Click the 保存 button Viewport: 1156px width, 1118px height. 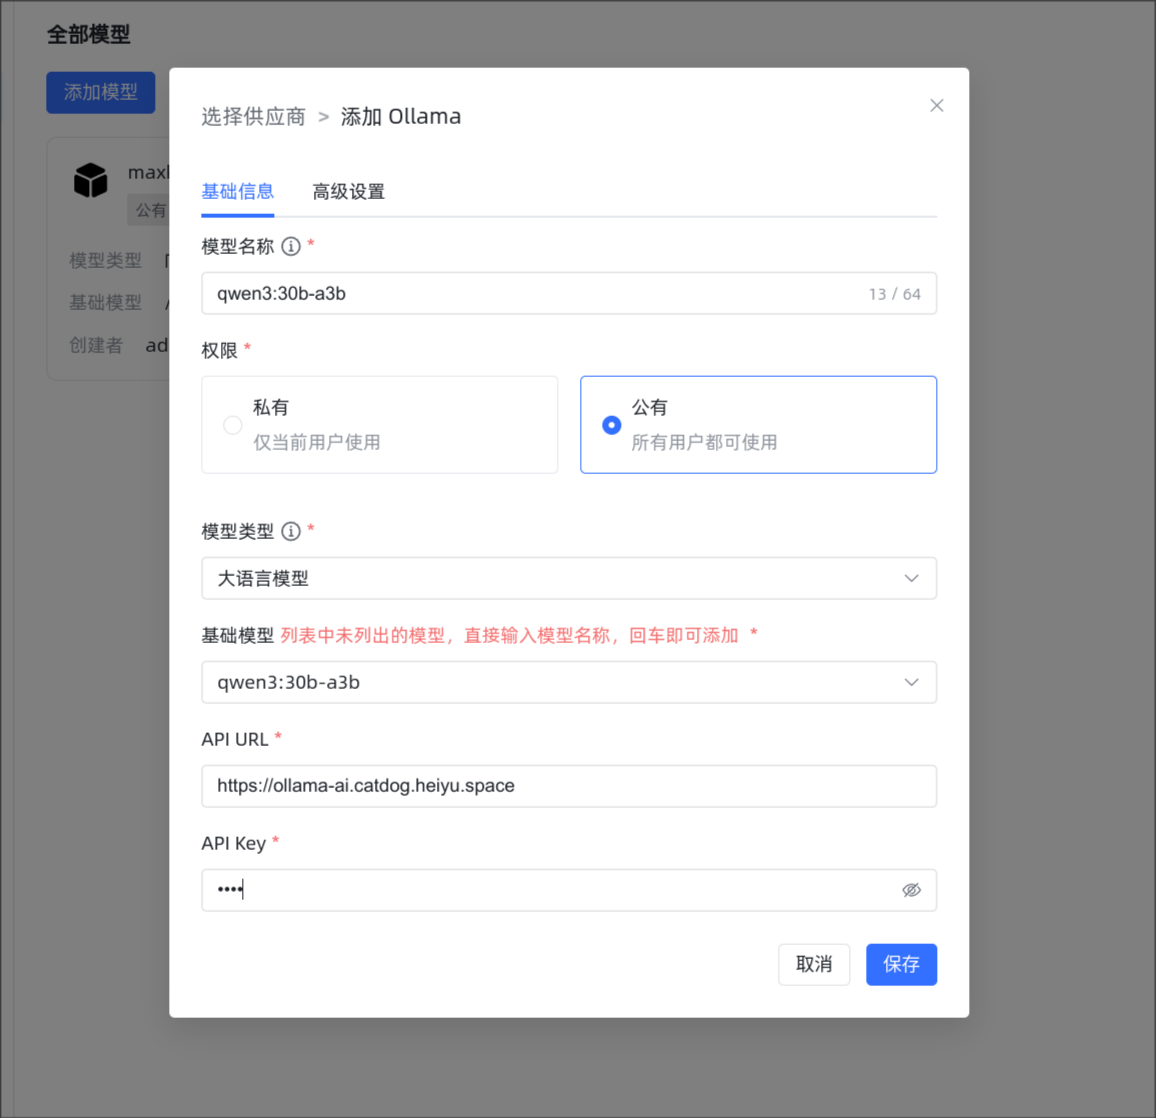point(901,965)
